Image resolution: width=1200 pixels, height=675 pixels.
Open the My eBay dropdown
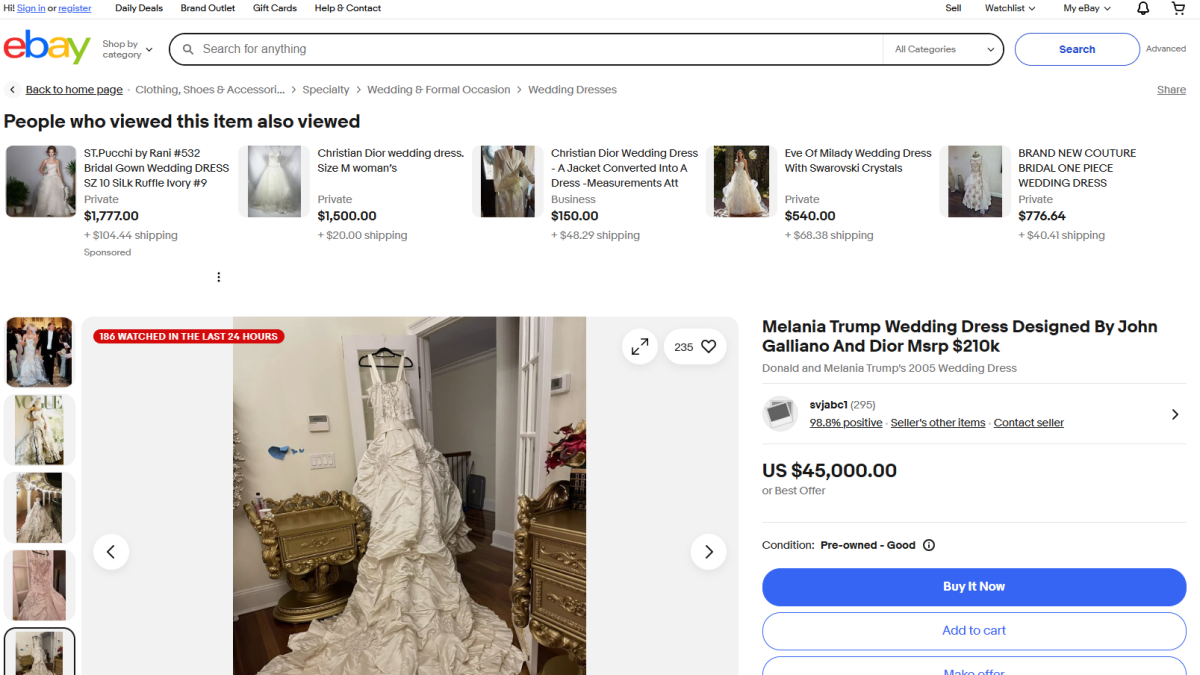pos(1085,8)
